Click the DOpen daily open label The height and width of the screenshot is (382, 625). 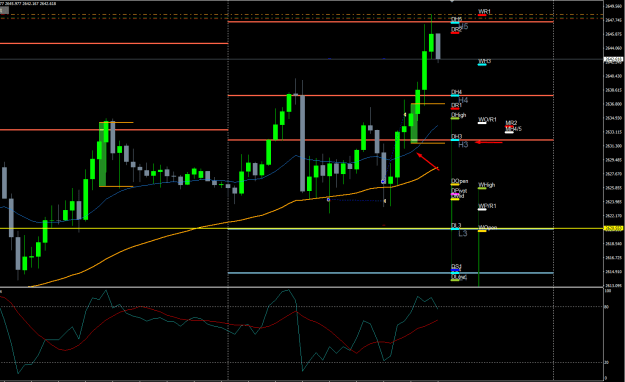460,181
